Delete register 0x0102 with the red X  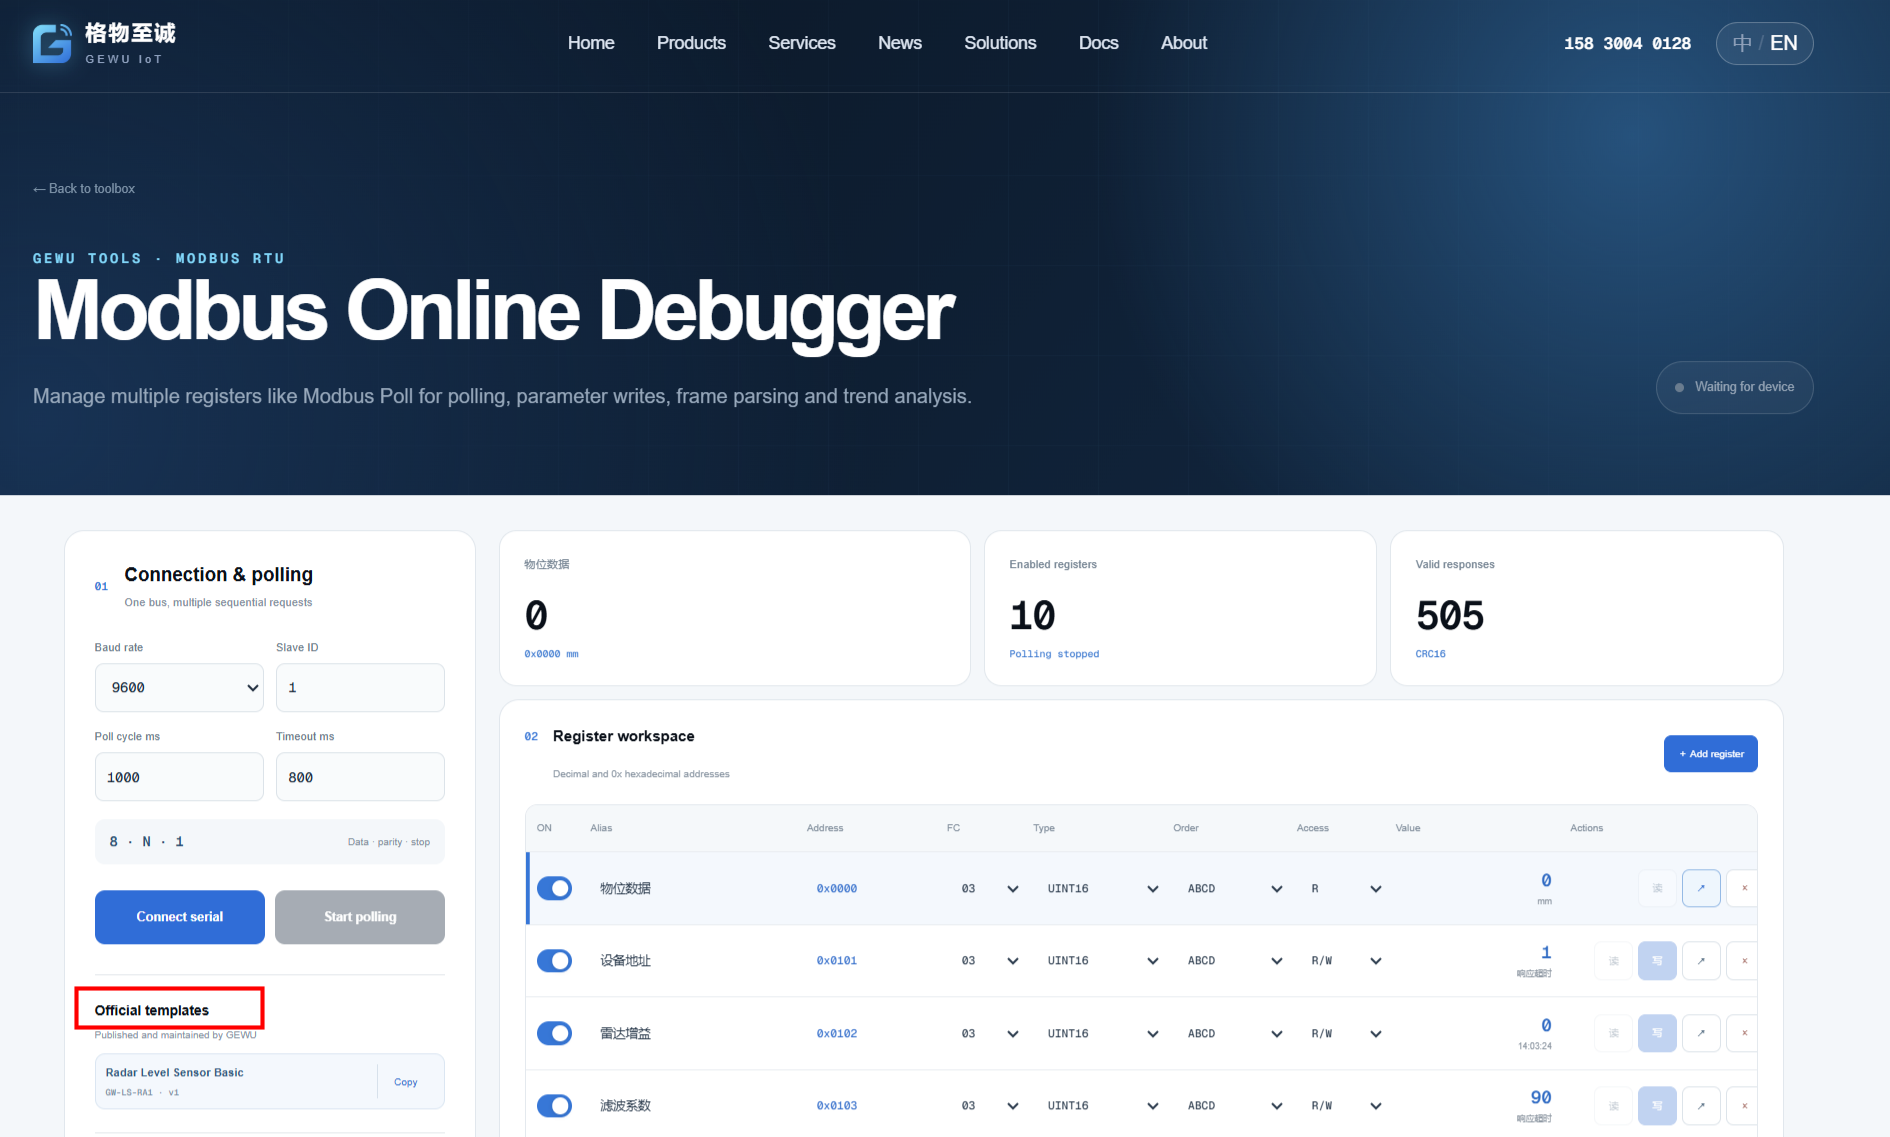click(x=1744, y=1033)
